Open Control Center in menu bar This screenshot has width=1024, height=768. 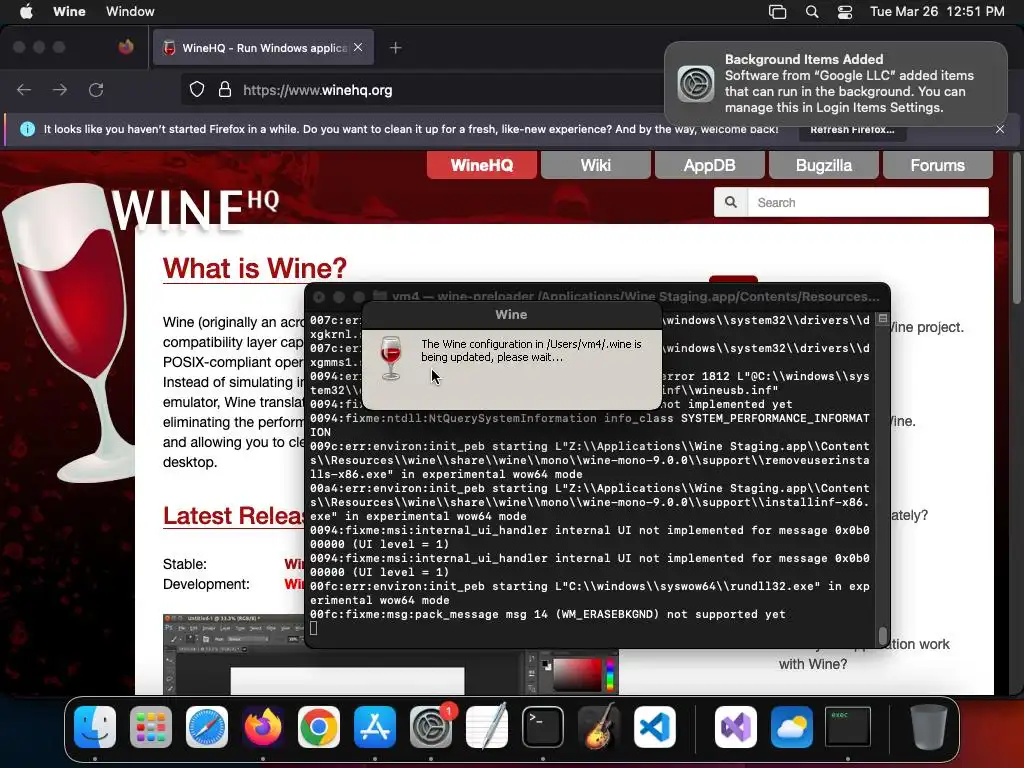(845, 12)
